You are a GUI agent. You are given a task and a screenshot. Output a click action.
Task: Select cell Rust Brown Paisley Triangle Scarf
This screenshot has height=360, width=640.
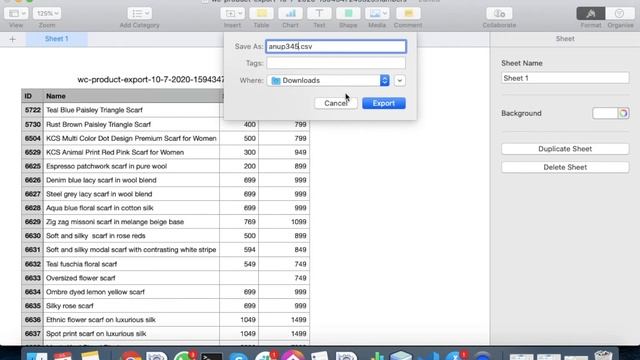pyautogui.click(x=131, y=124)
